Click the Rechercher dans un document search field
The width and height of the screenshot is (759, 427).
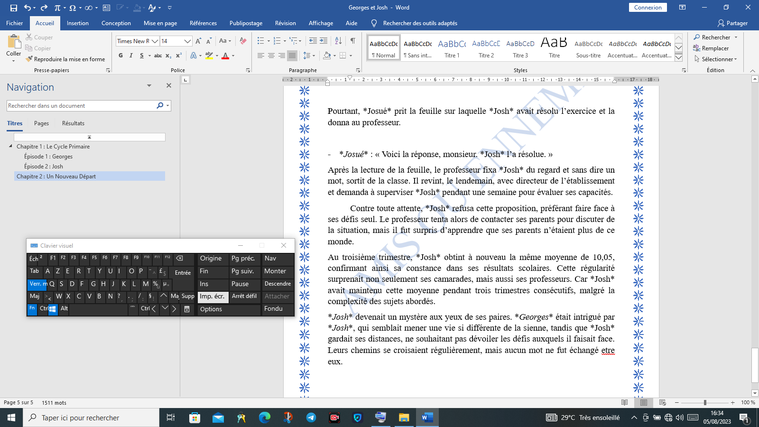point(80,105)
